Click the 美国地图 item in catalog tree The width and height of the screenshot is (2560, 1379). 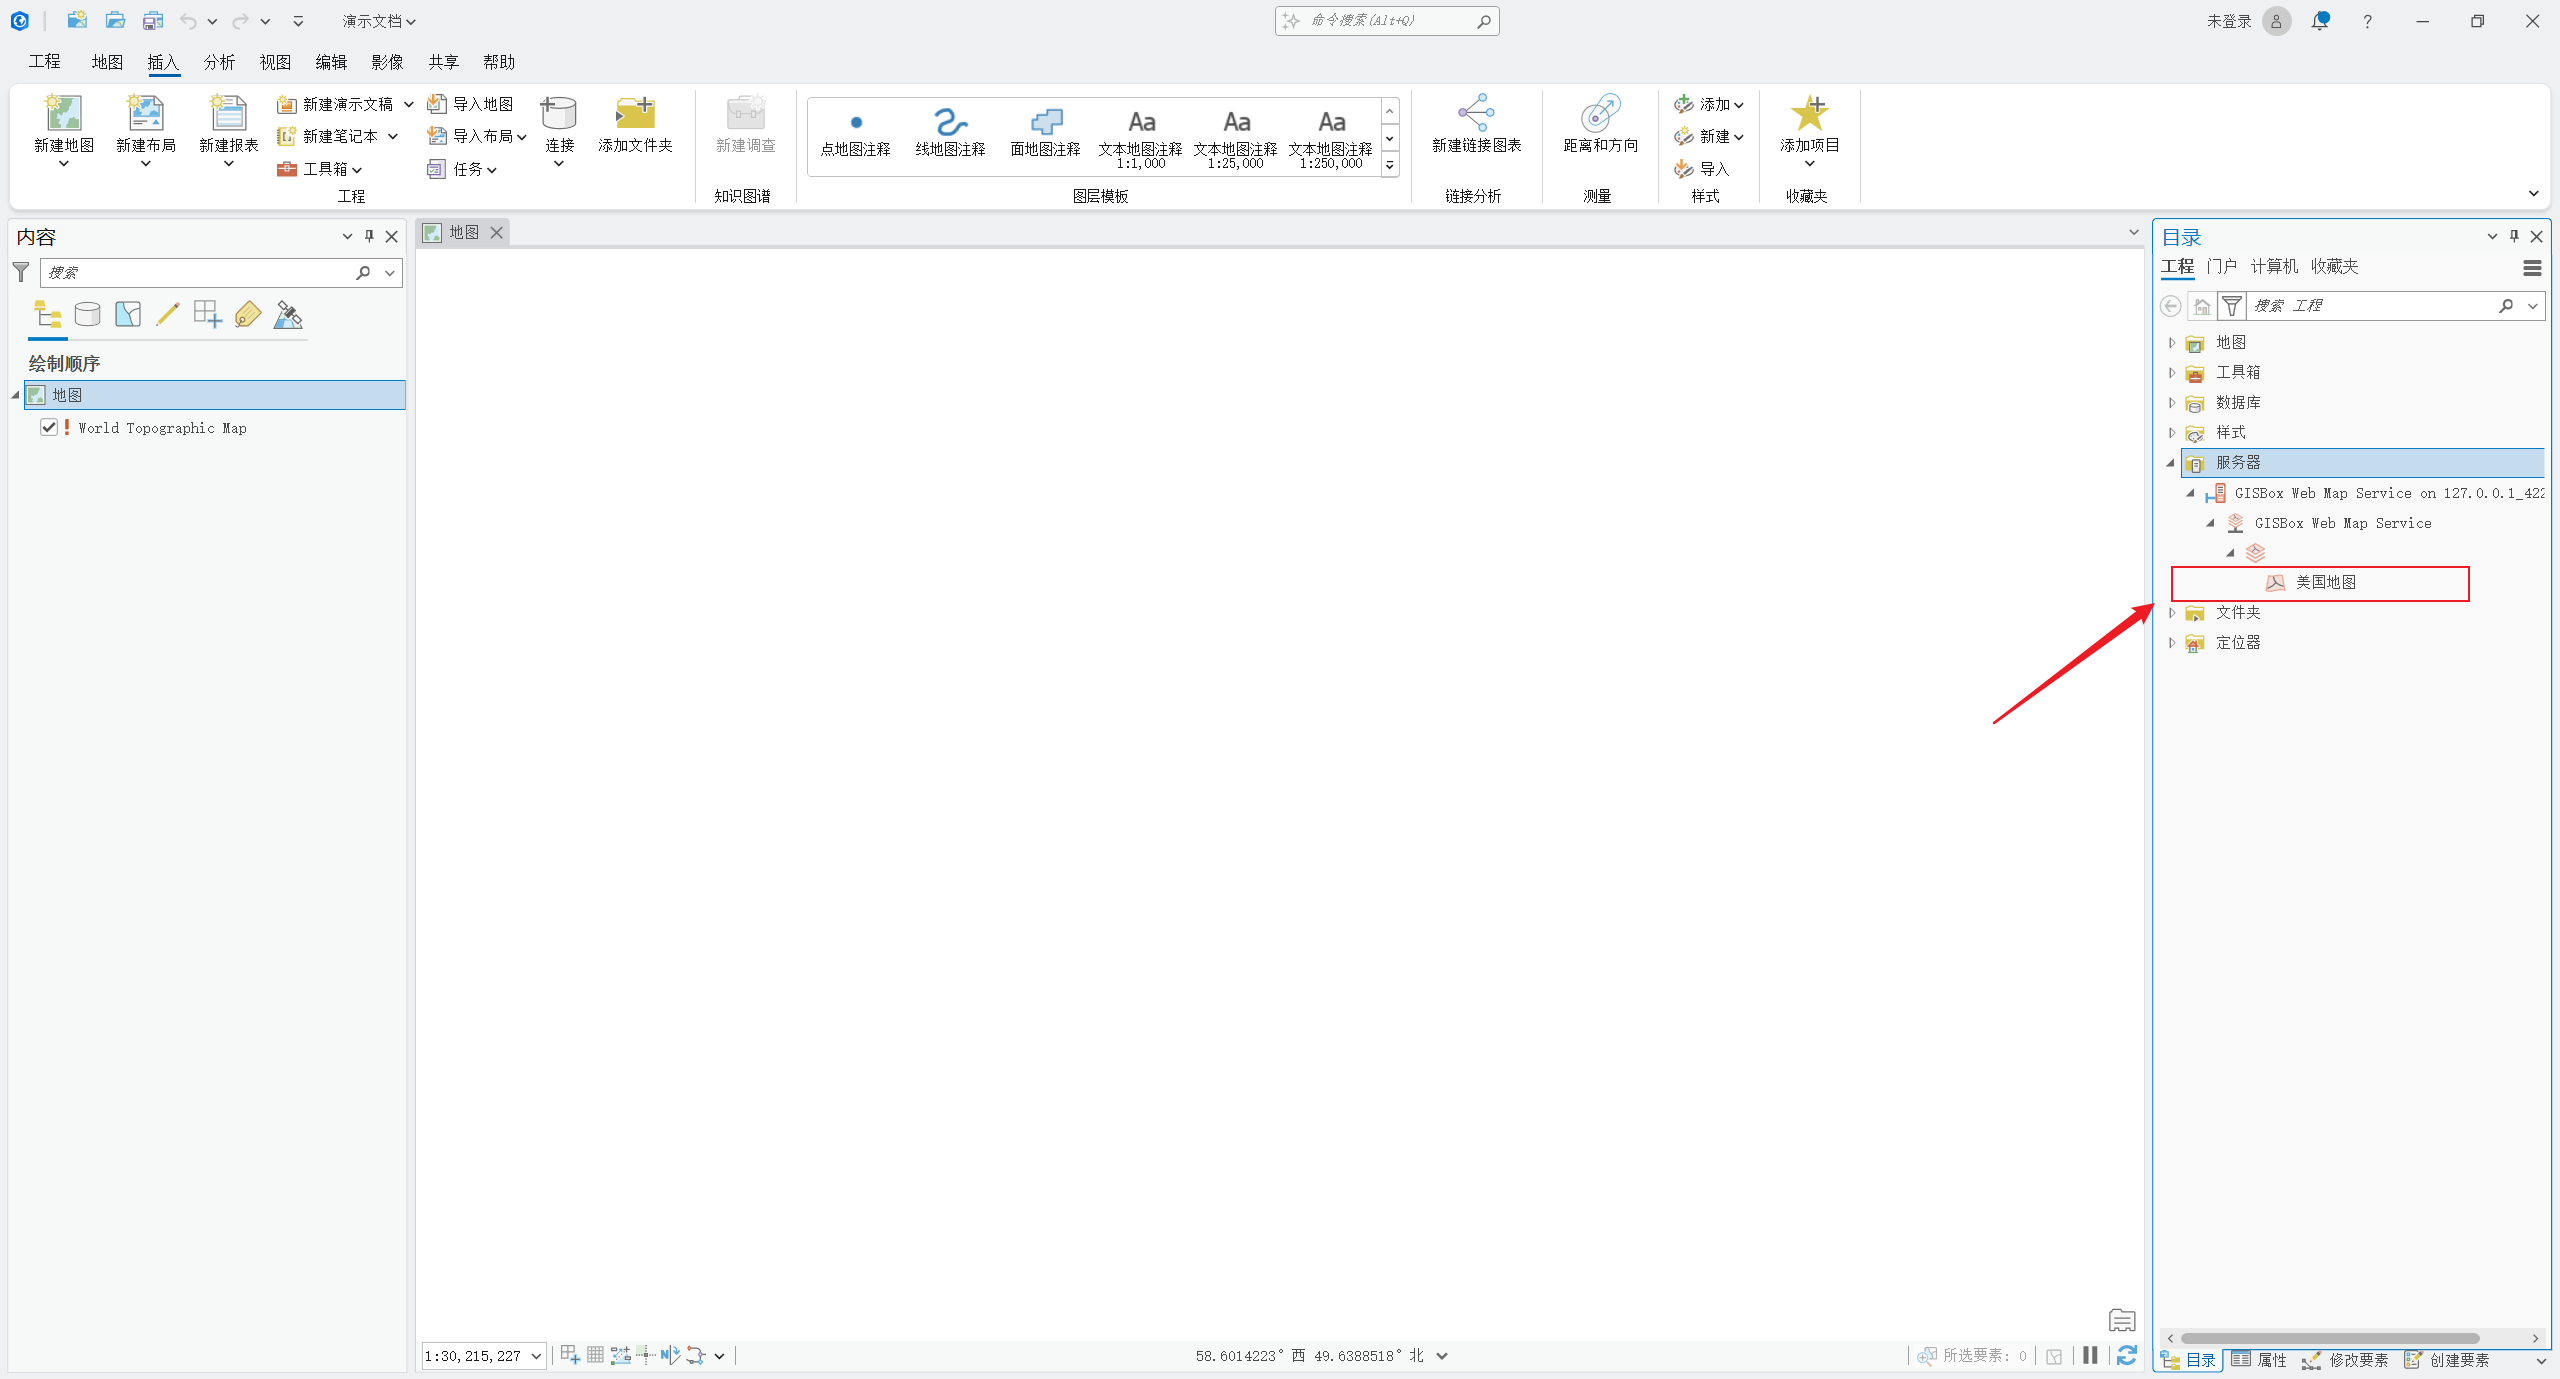point(2325,582)
